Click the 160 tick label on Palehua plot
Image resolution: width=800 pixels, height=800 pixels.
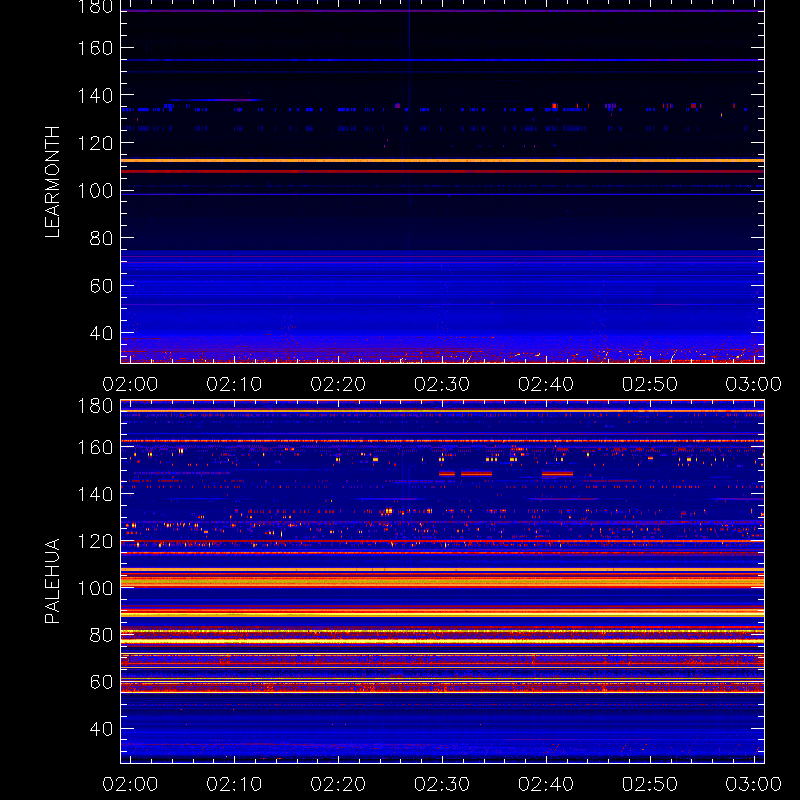pos(95,447)
